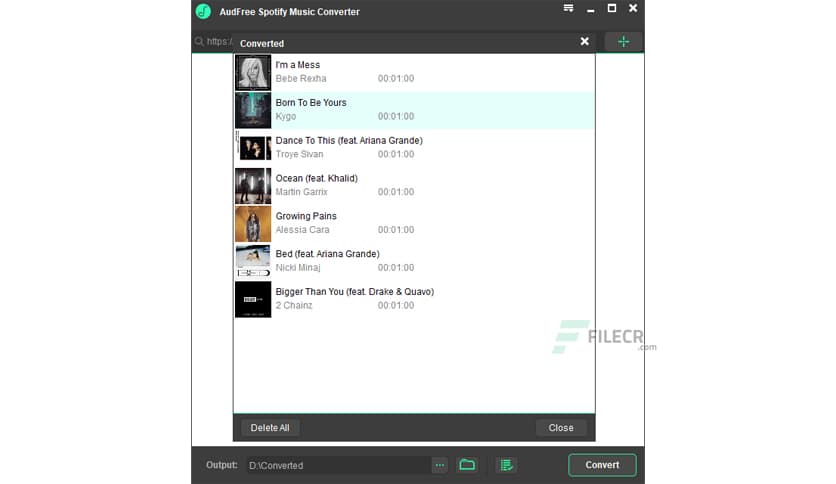Screen dimensions: 836x484
Task: Select the I'm a Mess album thumbnail
Action: tap(253, 72)
